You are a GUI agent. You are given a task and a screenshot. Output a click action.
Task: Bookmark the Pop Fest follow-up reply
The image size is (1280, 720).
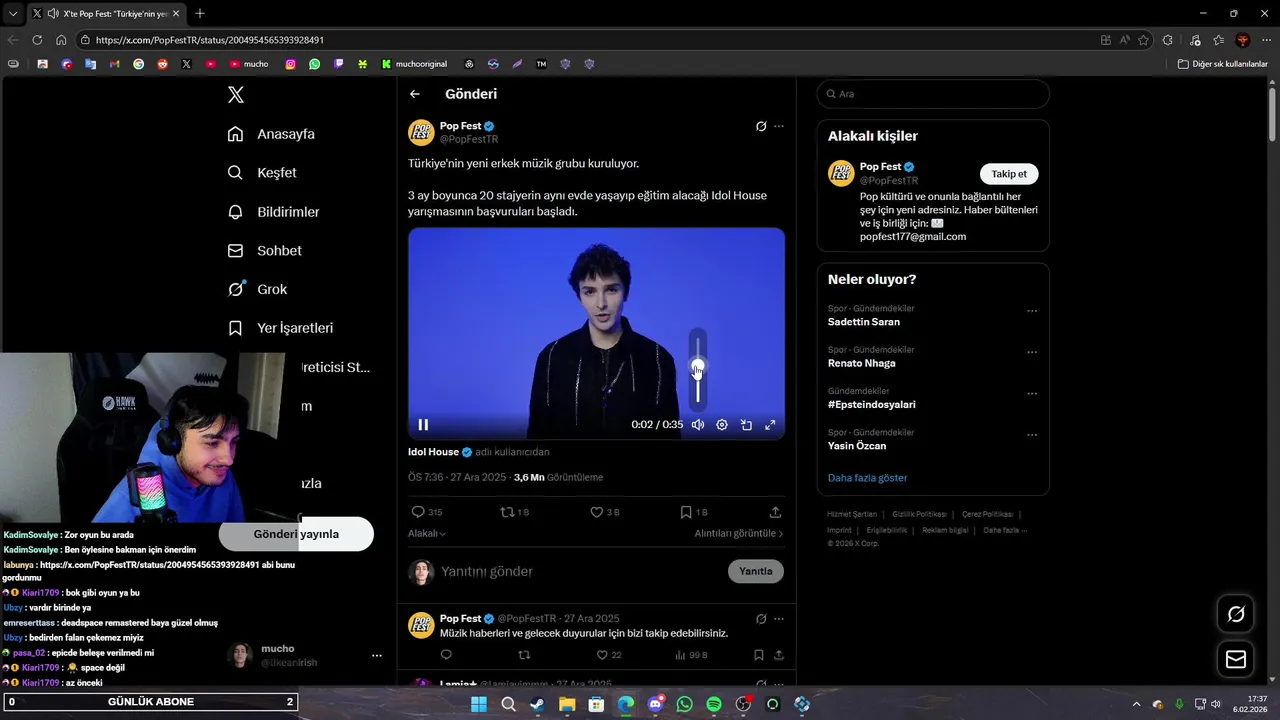point(759,655)
